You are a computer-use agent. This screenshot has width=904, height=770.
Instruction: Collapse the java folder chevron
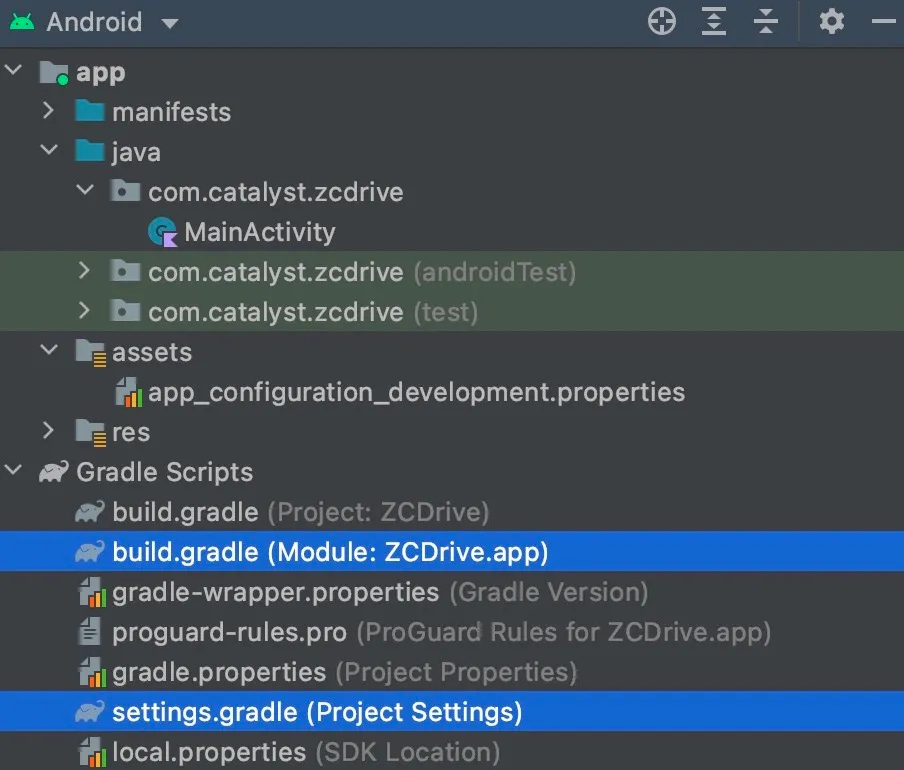(x=49, y=150)
